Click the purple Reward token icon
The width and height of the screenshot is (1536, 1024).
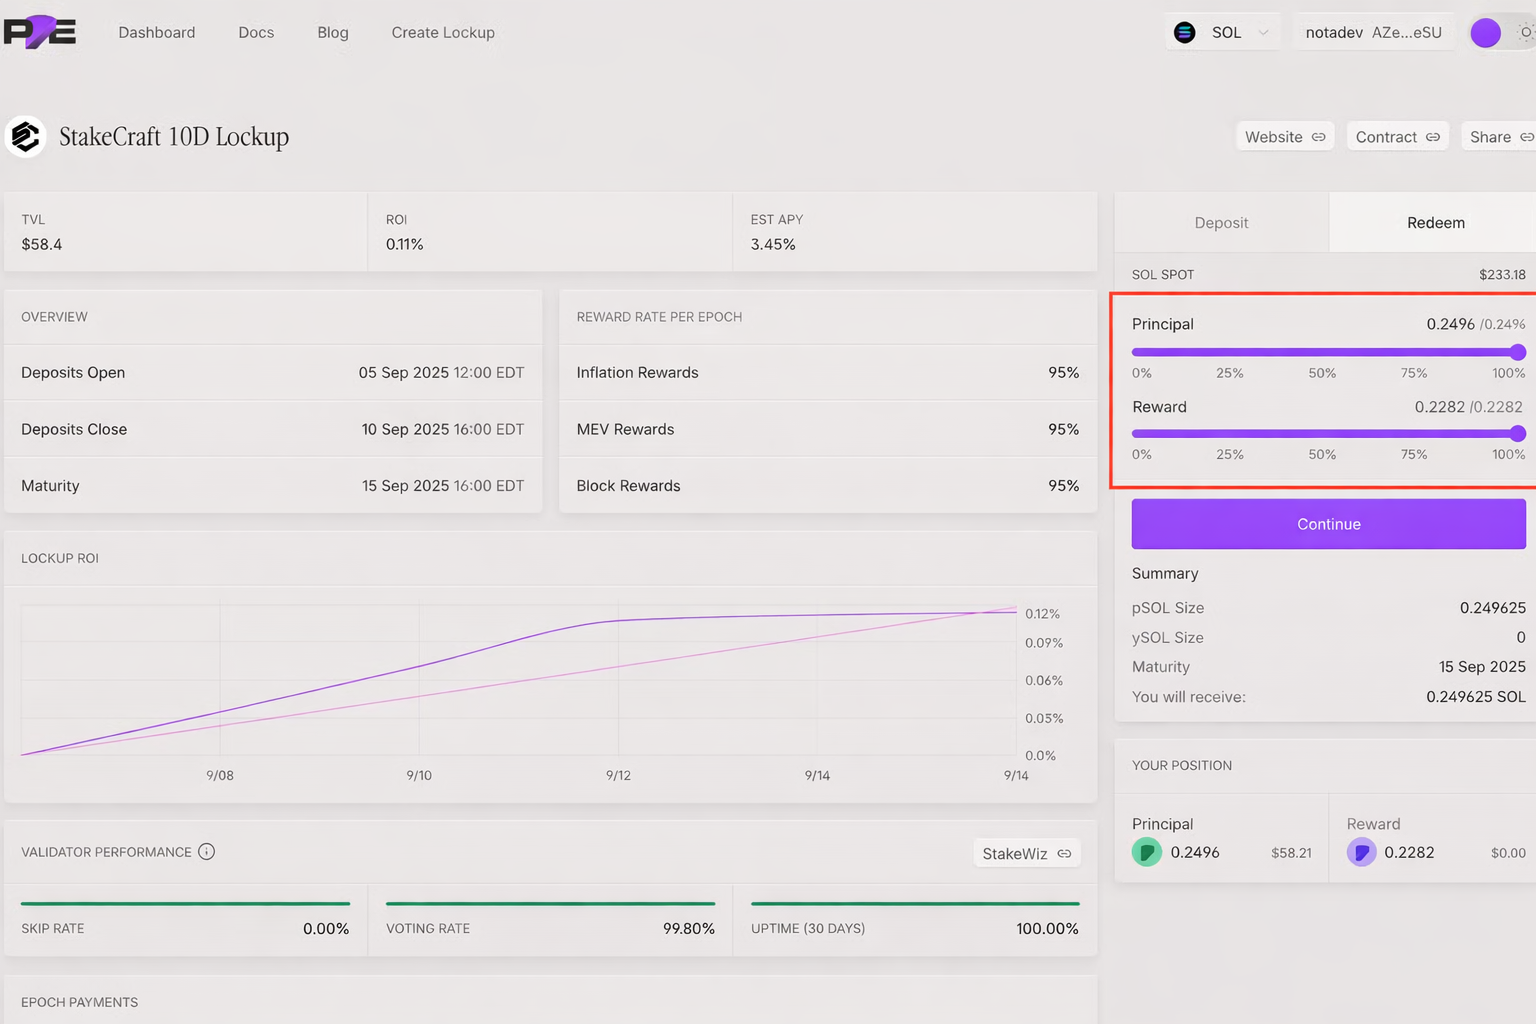(1361, 852)
